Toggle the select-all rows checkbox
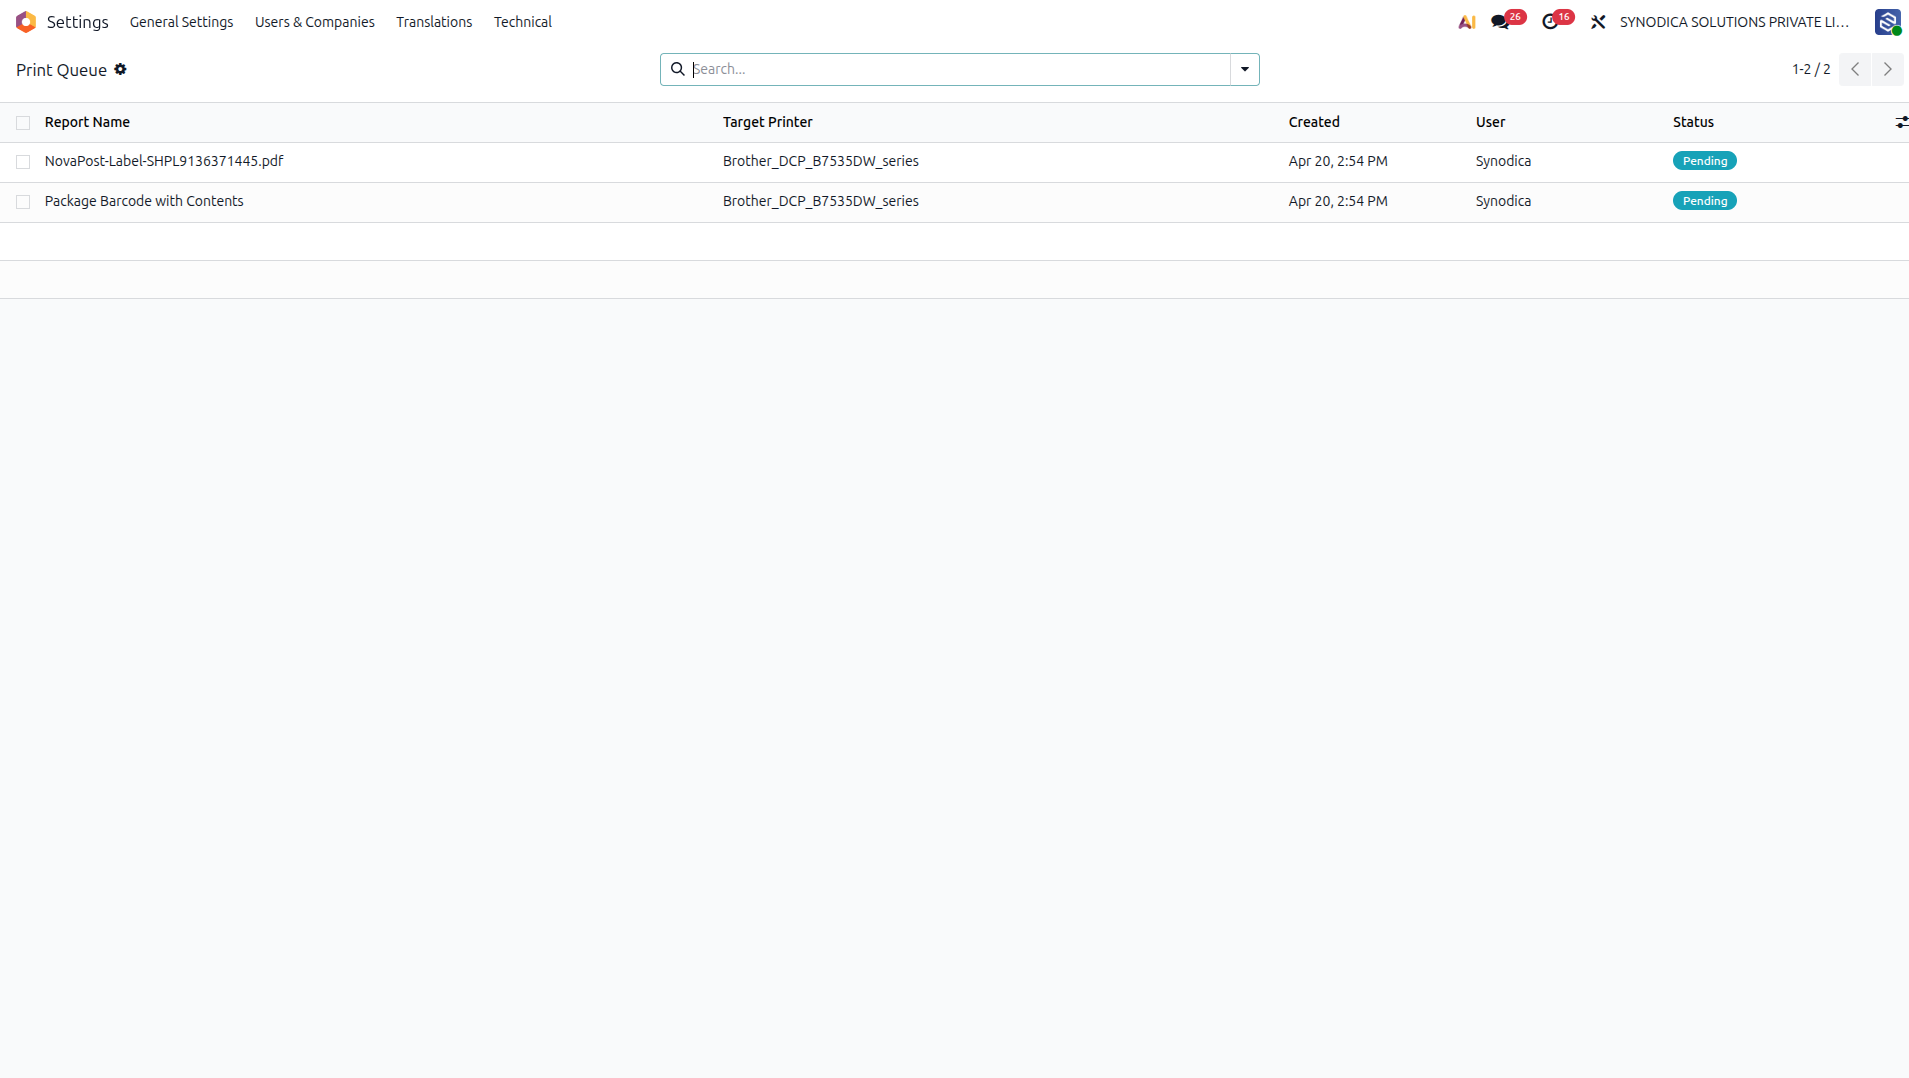The height and width of the screenshot is (1078, 1909). click(x=23, y=123)
